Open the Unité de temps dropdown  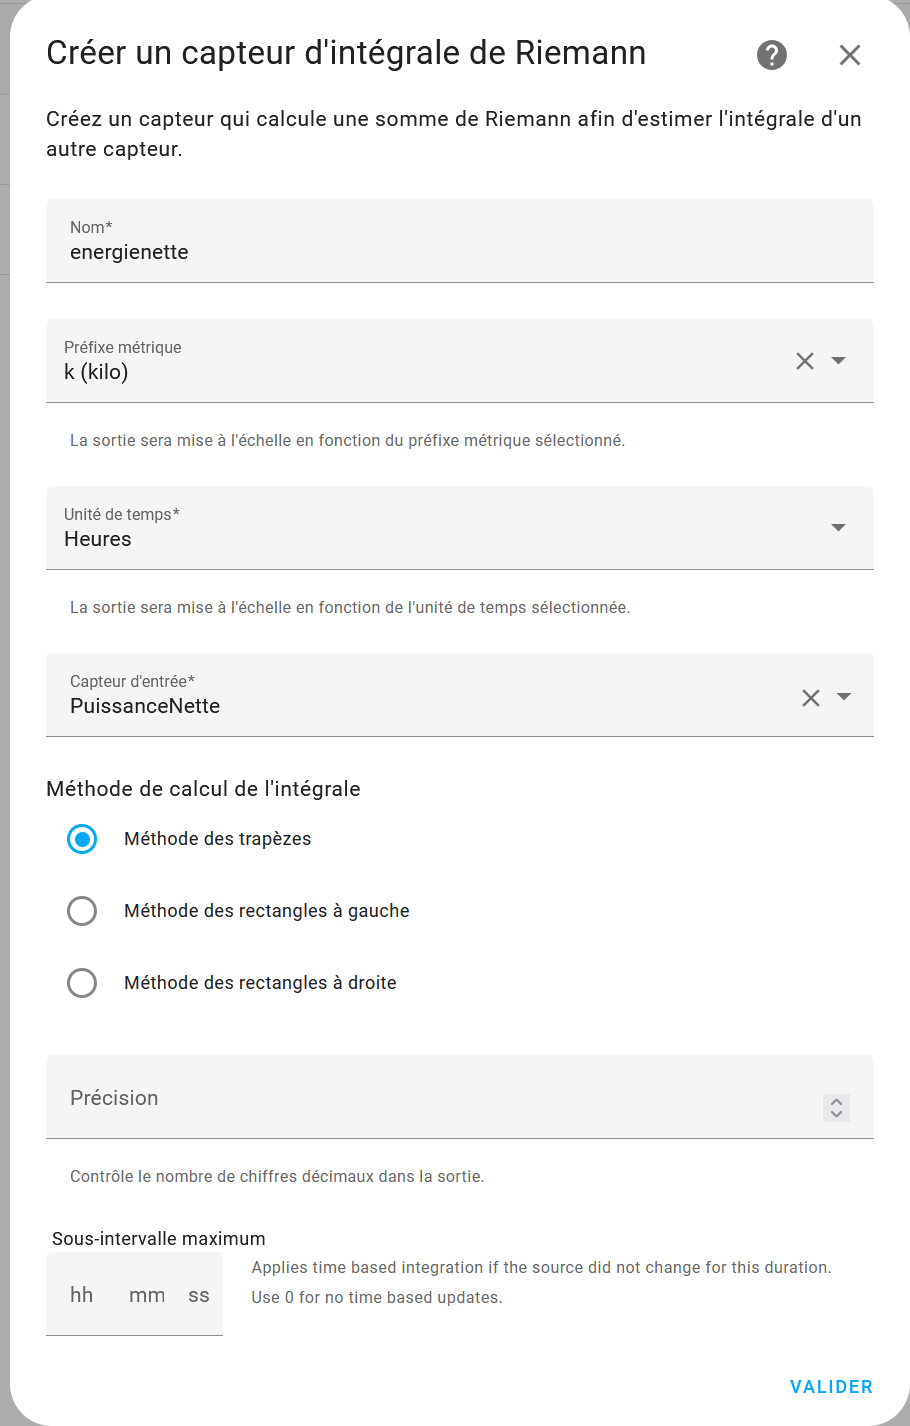tap(460, 528)
